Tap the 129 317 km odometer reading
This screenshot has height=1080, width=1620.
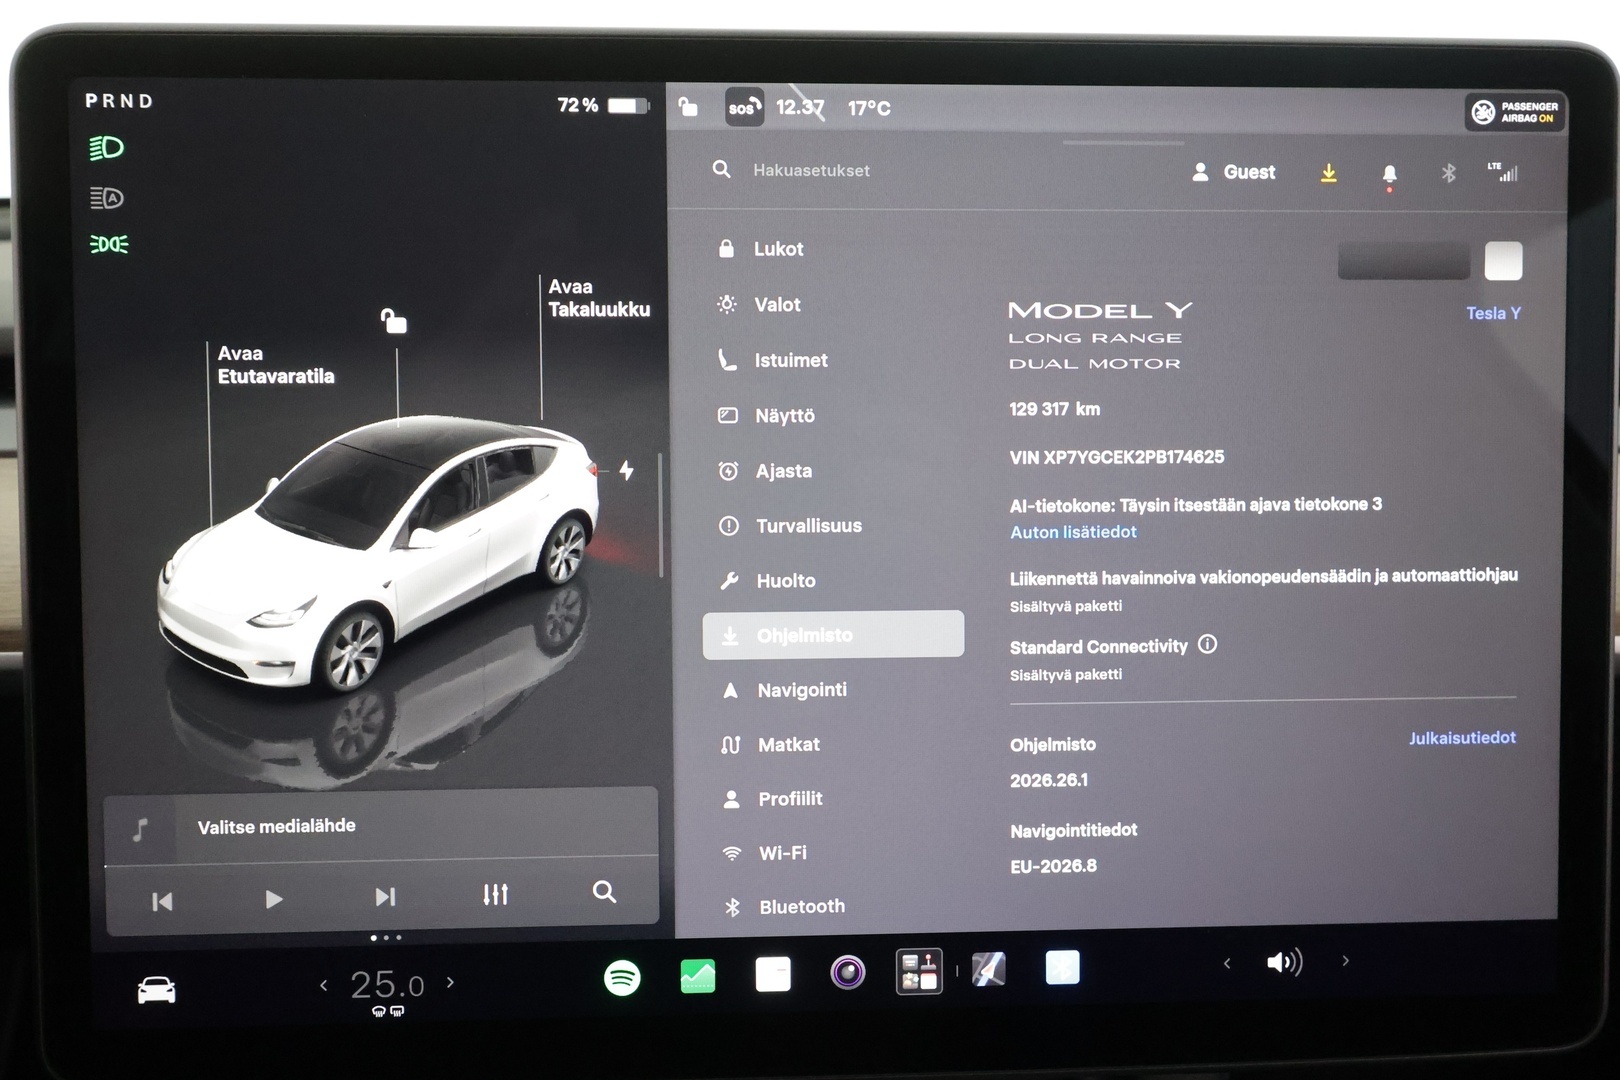tap(1054, 409)
